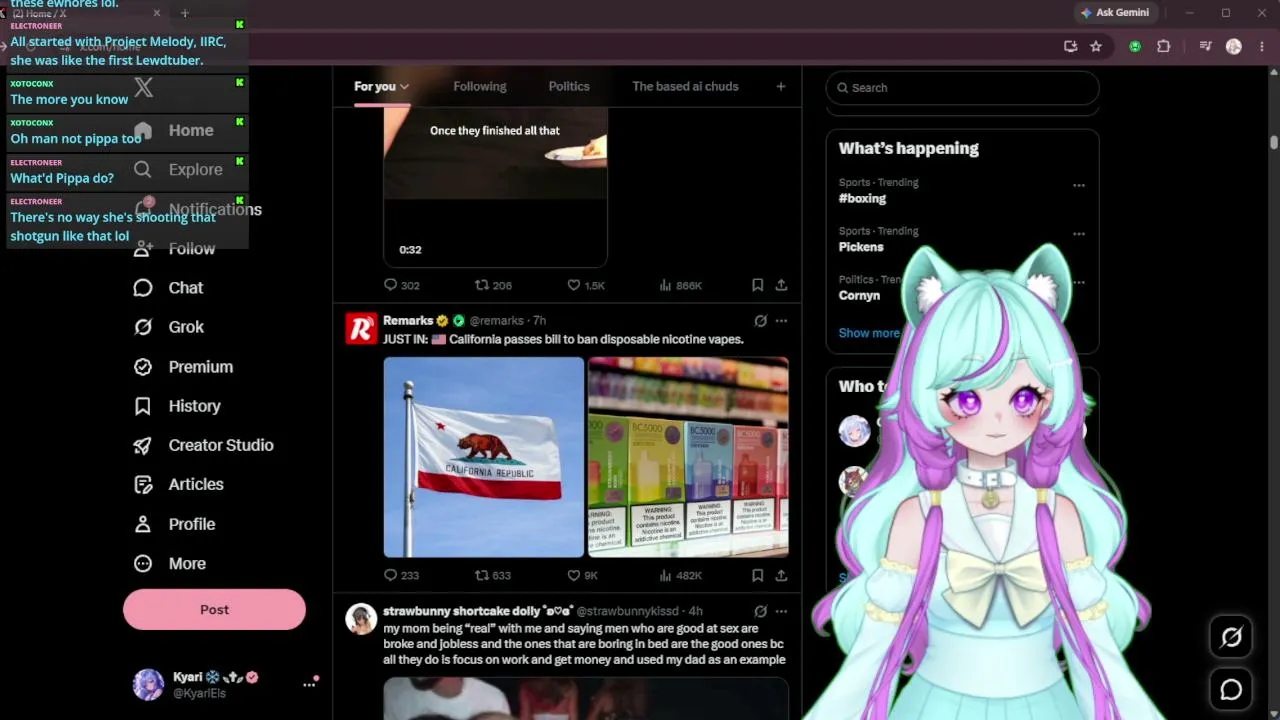The width and height of the screenshot is (1280, 720).
Task: Open more options on the strawbunny post
Action: [x=781, y=611]
